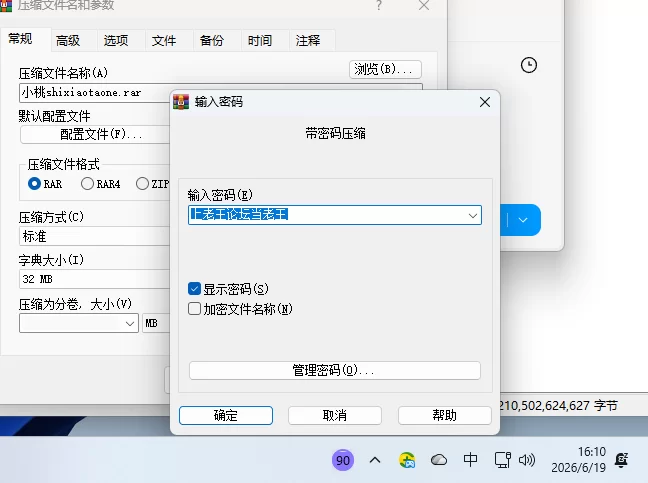
Task: Open the MB unit selector
Action: coord(156,323)
